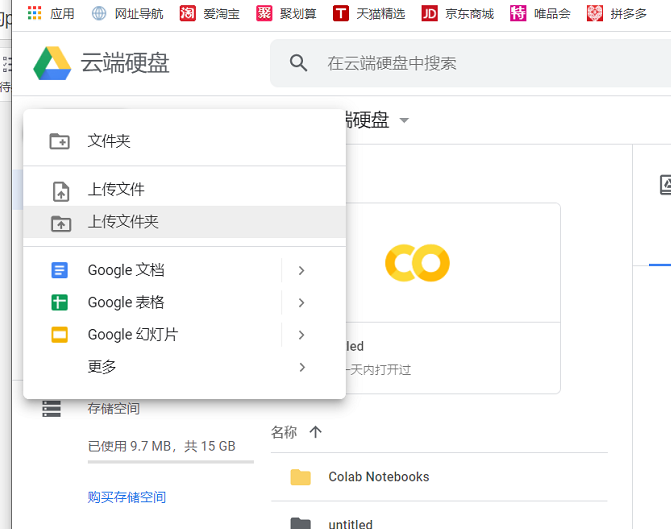Viewport: 671px width, 529px height.
Task: Open the 网址导航 bookmark
Action: tap(128, 14)
